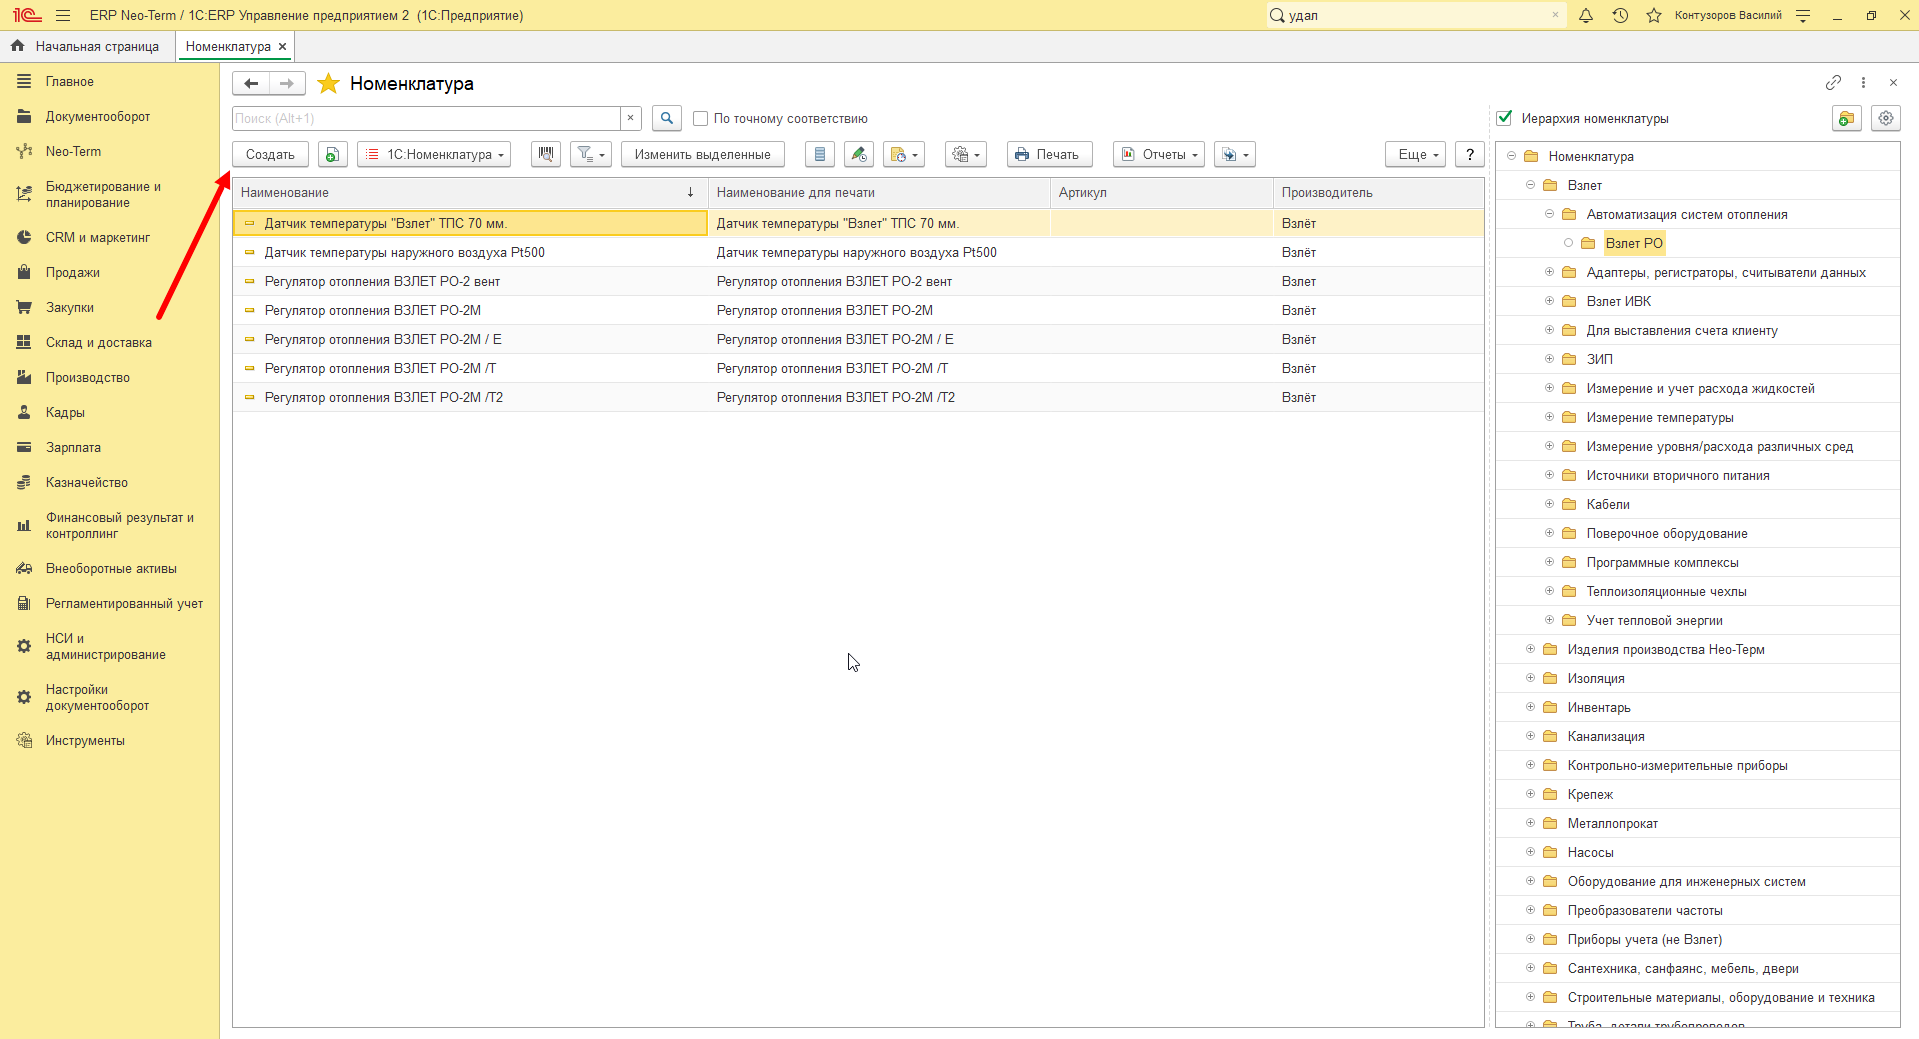Sort by the Наименование column header
Screen dimensions: 1919x1039
(x=470, y=193)
